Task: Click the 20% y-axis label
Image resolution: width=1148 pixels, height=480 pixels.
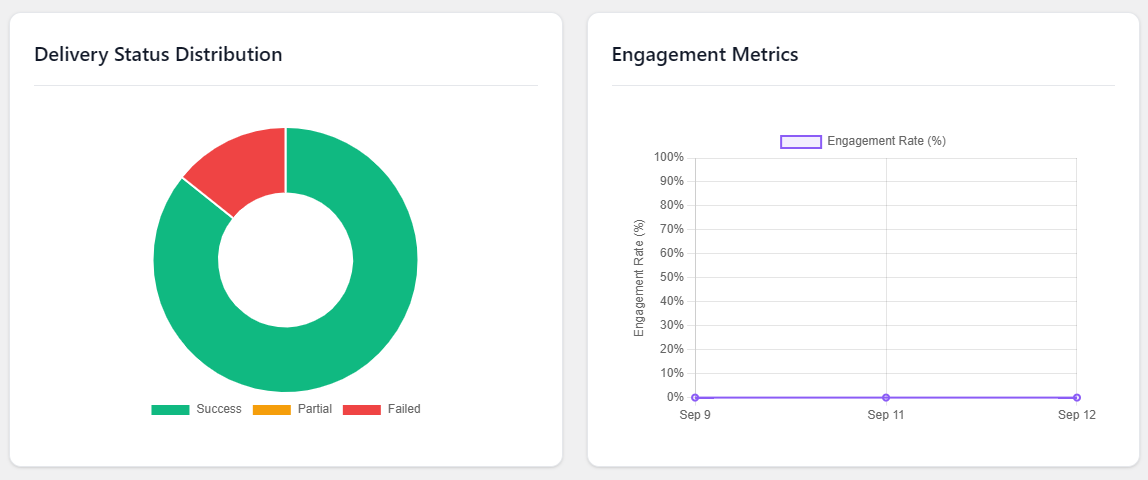Action: [x=671, y=349]
